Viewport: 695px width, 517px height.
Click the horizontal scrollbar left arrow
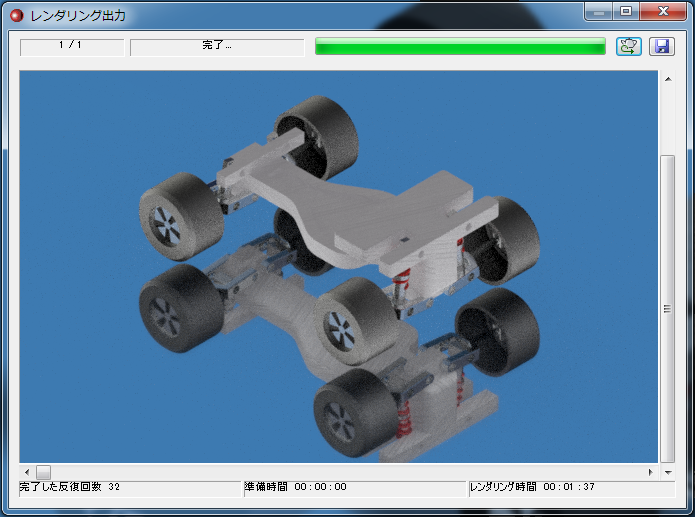[27, 472]
